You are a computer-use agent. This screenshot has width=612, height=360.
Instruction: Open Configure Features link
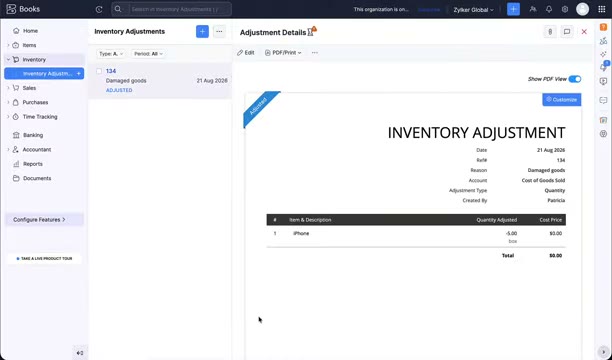pos(44,220)
